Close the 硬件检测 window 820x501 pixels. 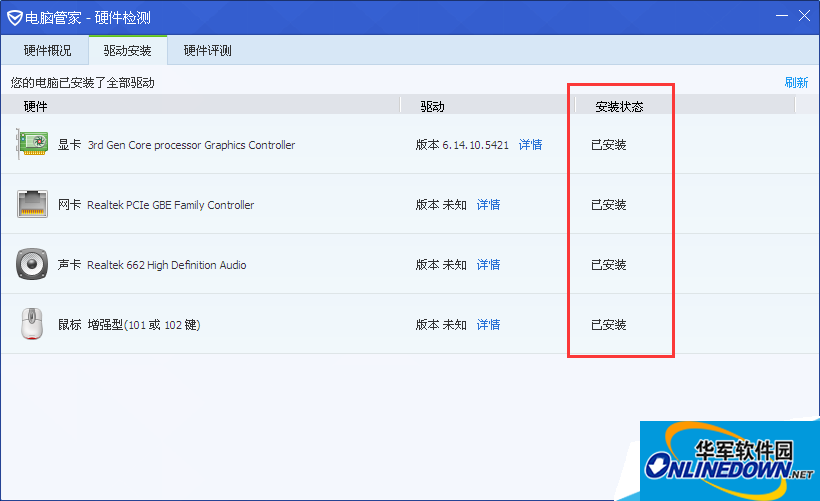click(804, 16)
